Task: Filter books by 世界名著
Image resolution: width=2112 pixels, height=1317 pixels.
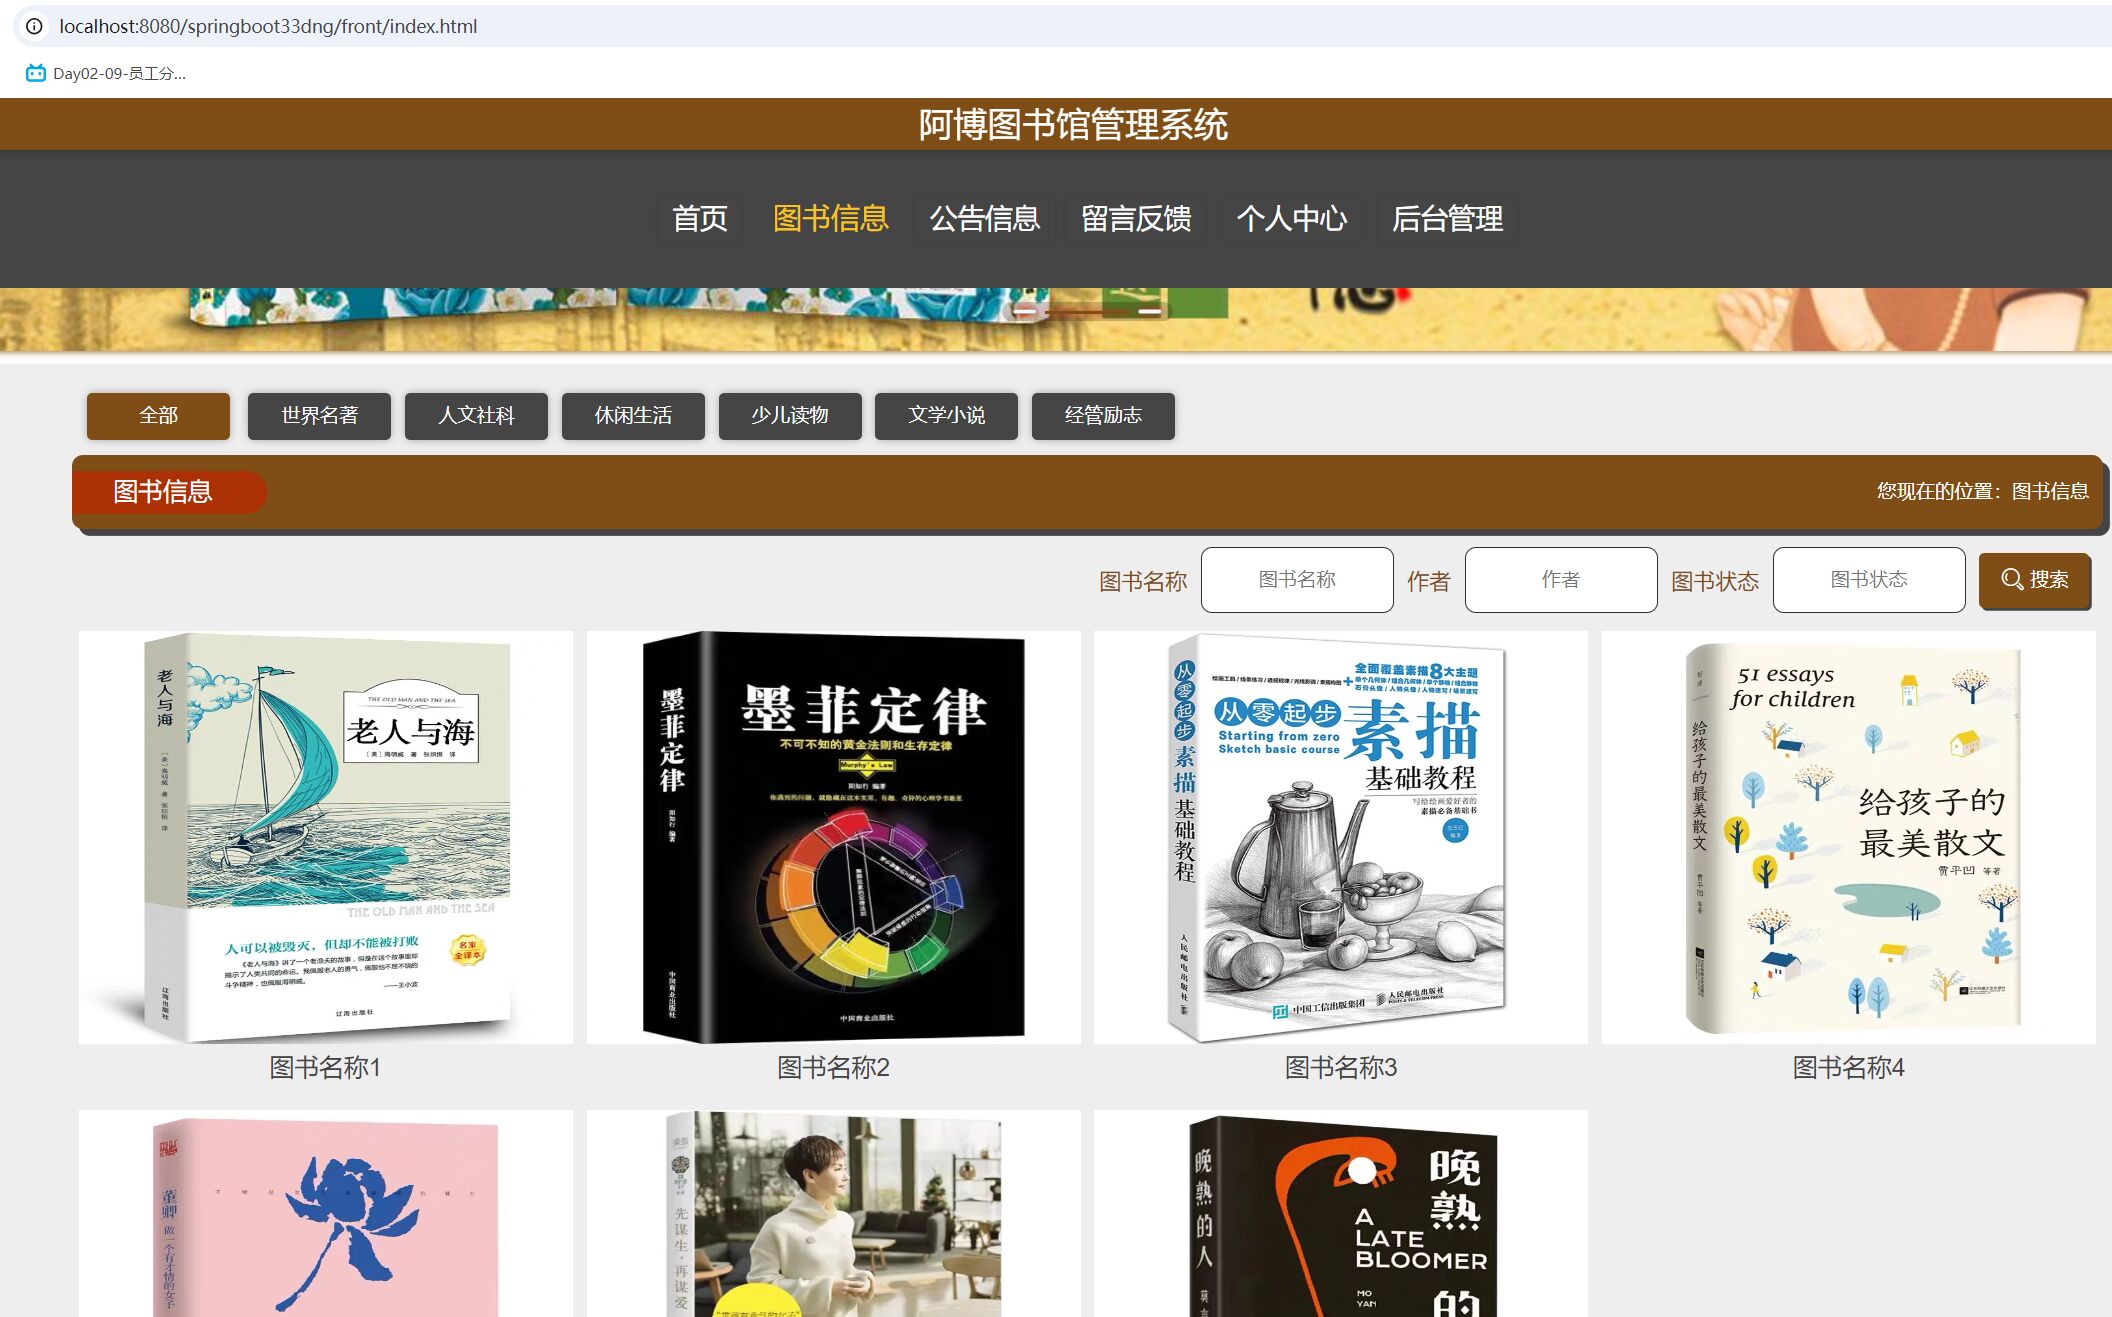Action: coord(319,415)
